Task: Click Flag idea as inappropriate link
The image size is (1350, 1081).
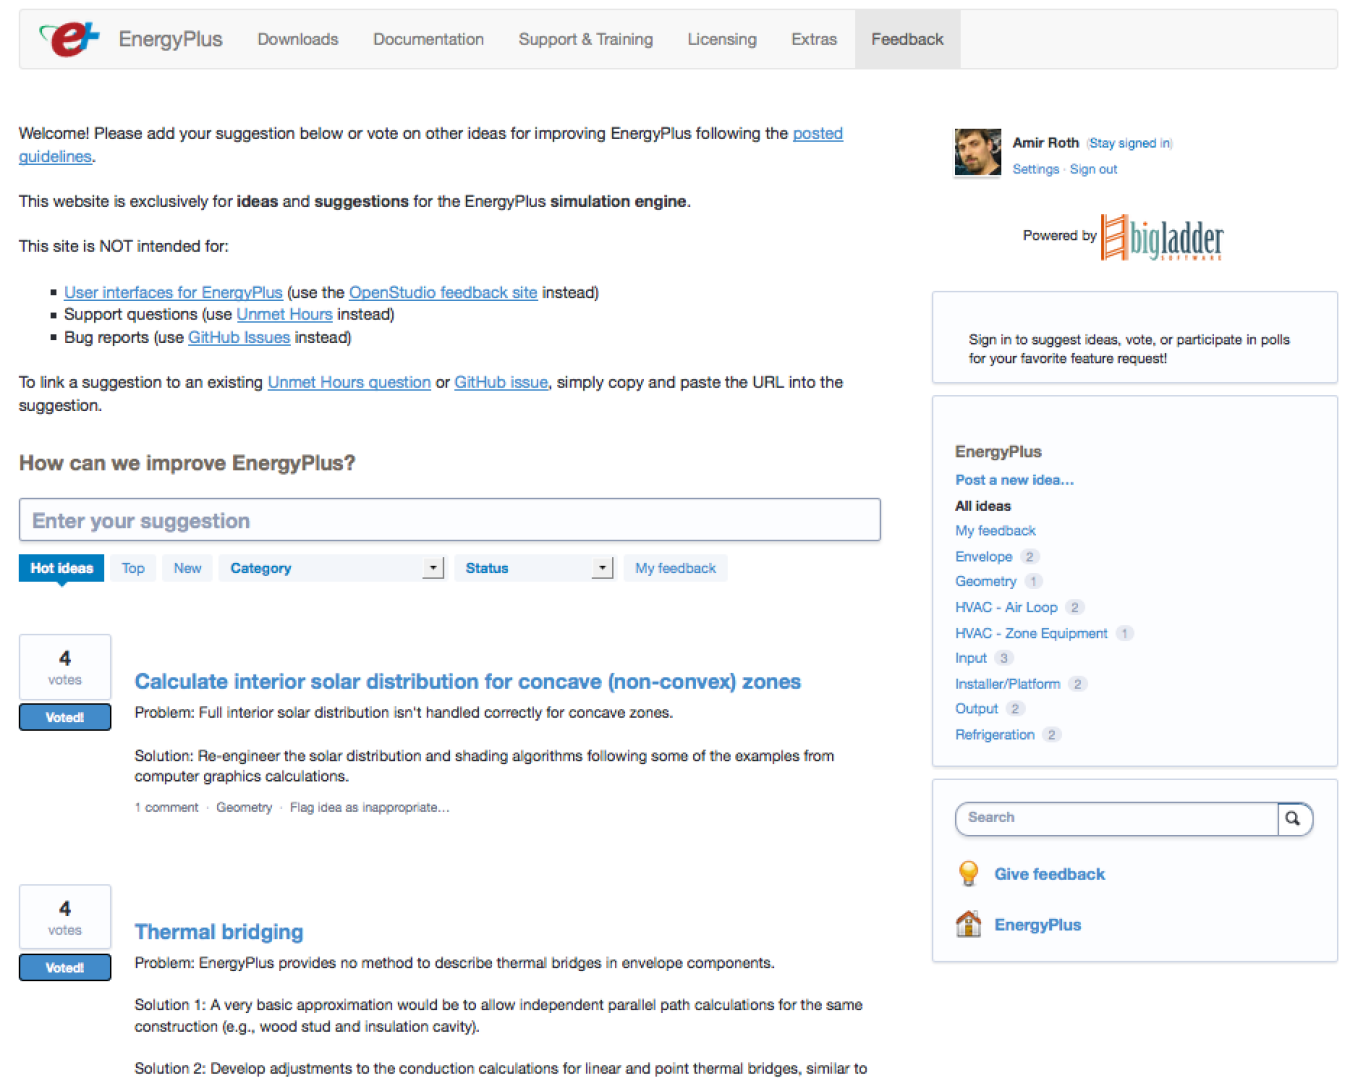Action: 369,807
